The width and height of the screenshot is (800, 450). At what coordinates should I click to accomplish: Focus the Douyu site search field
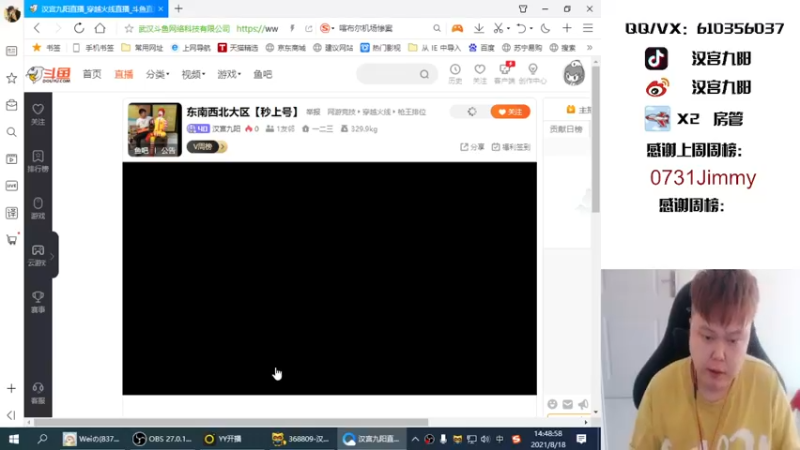click(390, 74)
